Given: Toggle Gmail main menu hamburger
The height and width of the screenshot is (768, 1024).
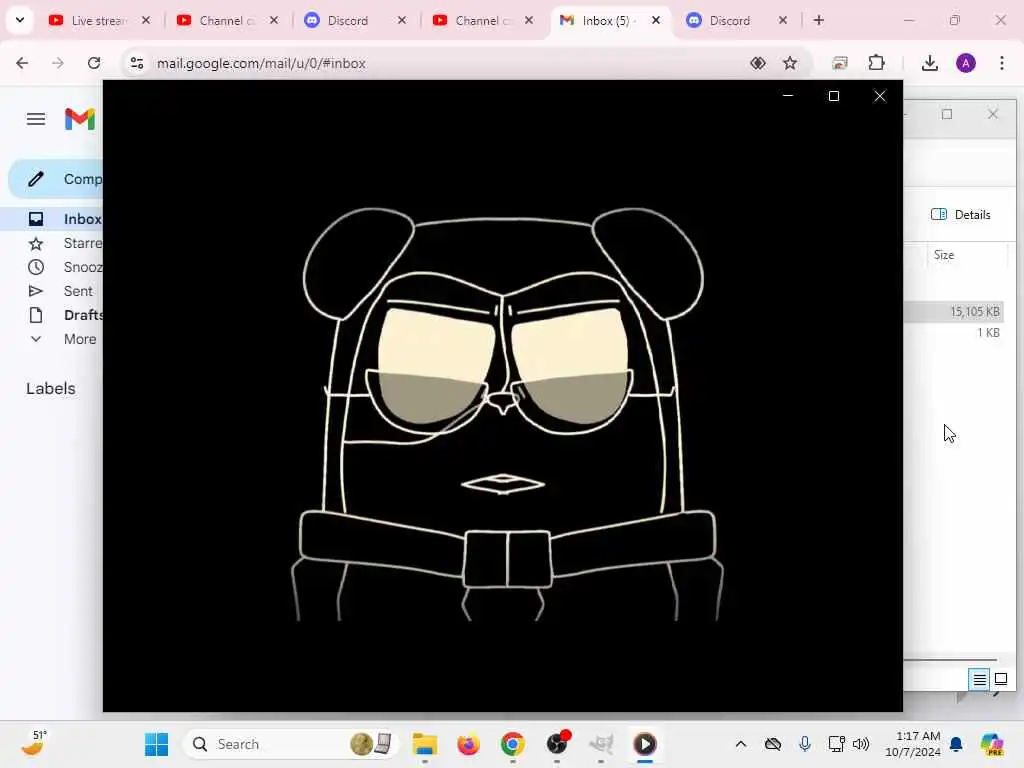Looking at the screenshot, I should click(36, 119).
